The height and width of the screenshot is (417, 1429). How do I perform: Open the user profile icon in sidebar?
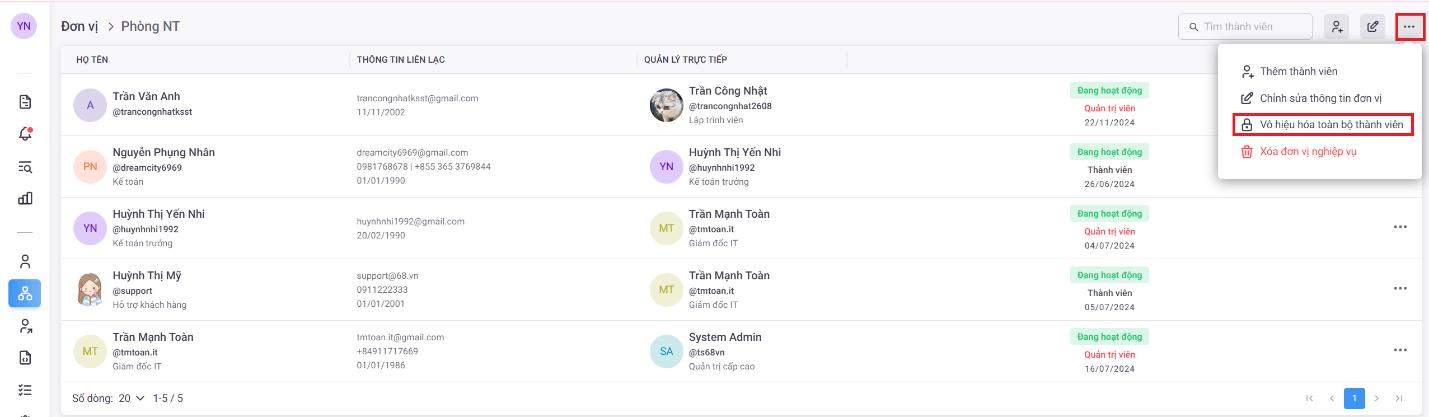click(x=25, y=261)
